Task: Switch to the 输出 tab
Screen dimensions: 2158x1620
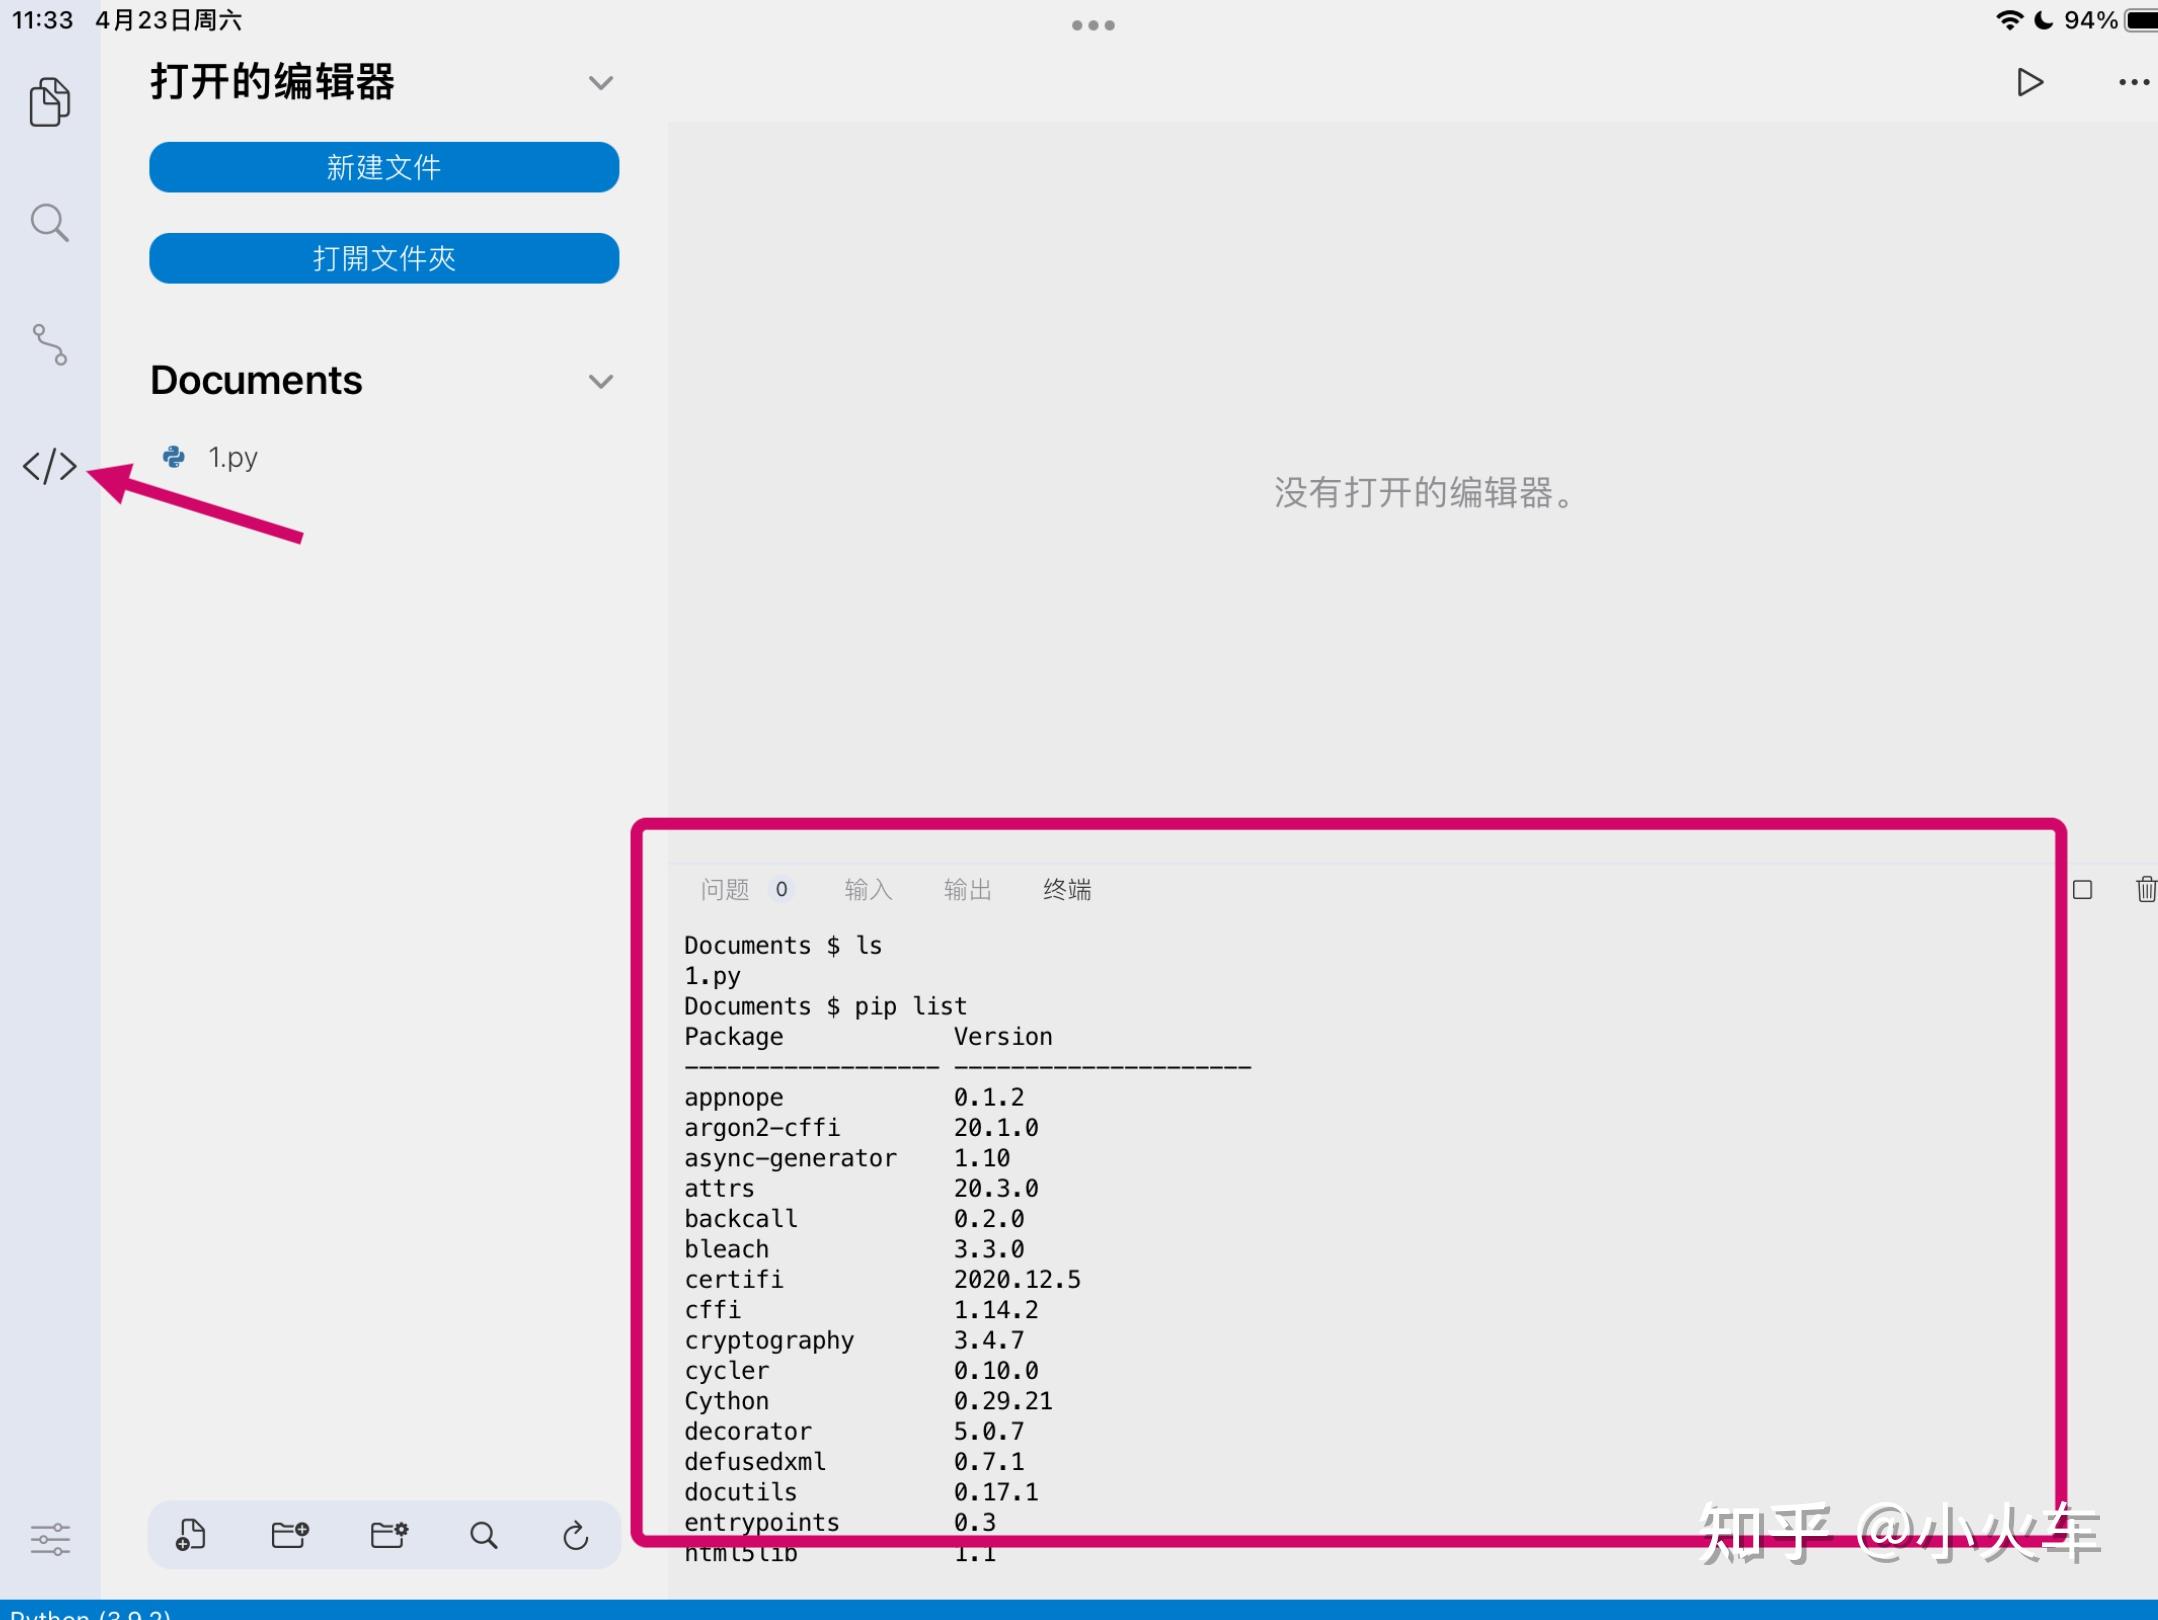Action: tap(966, 889)
